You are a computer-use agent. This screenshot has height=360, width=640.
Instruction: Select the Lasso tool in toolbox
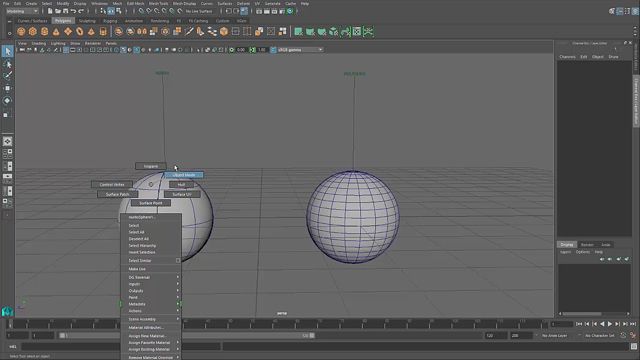pos(7,64)
